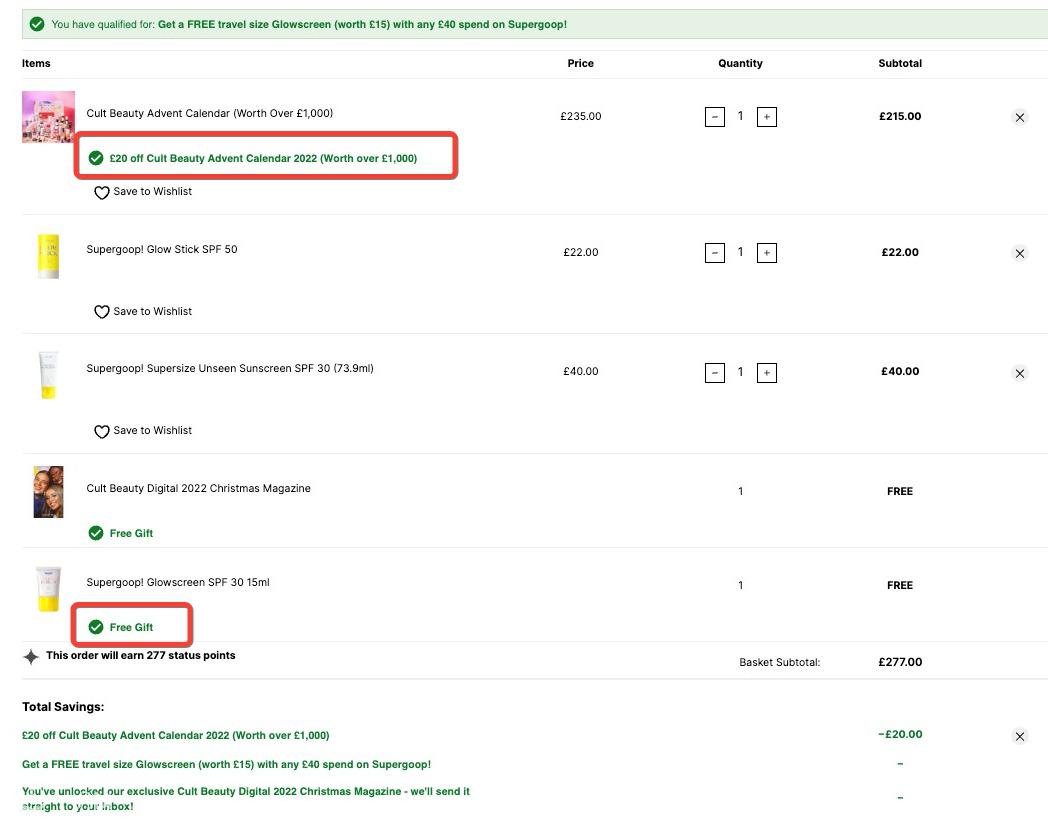Image resolution: width=1048 pixels, height=823 pixels.
Task: Decrease quantity of Cult Beauty Advent Calendar
Action: point(714,117)
